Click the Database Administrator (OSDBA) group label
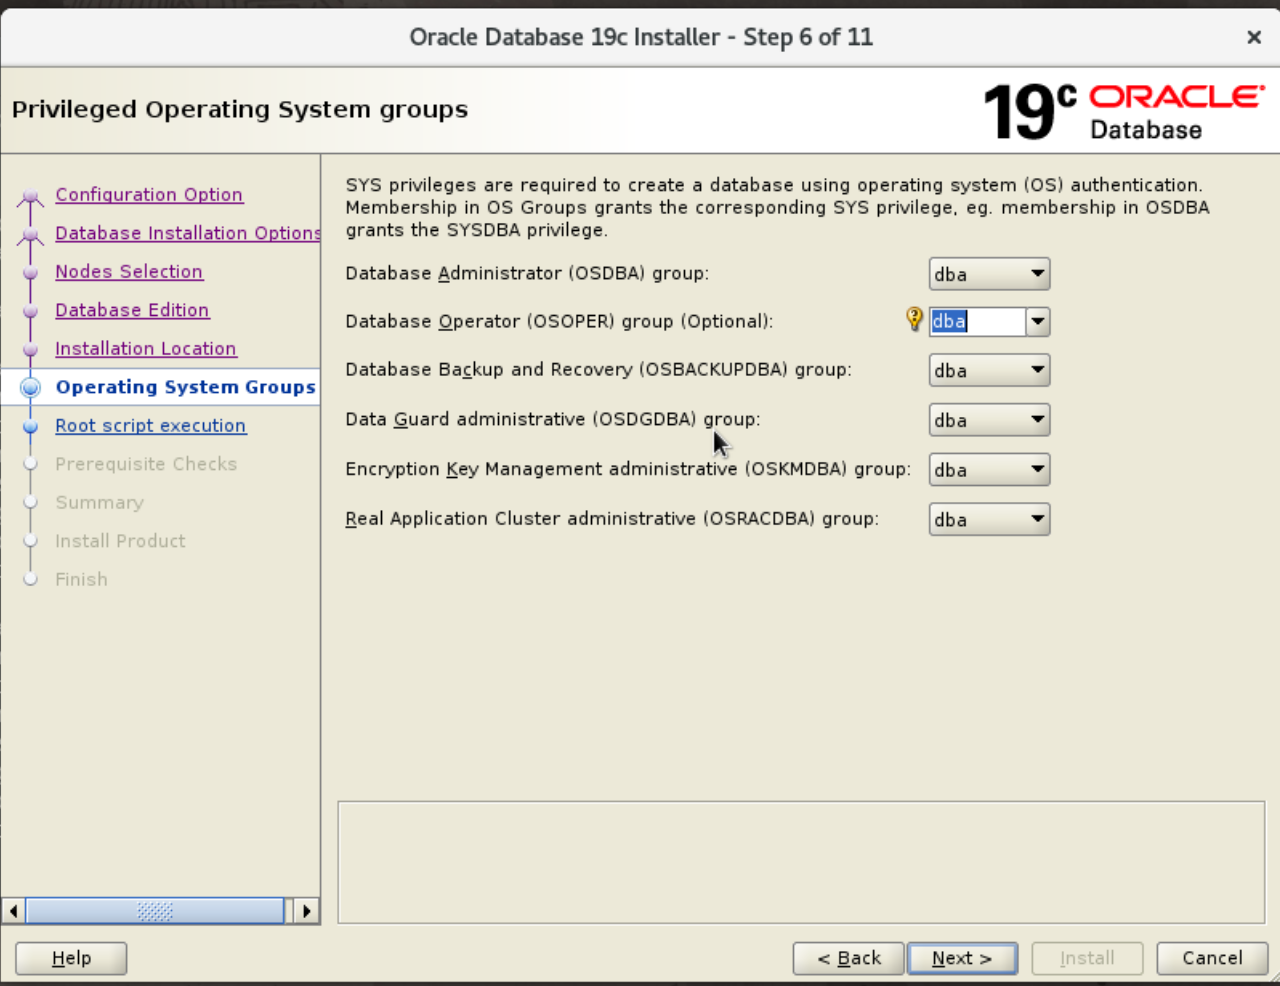 [x=527, y=273]
